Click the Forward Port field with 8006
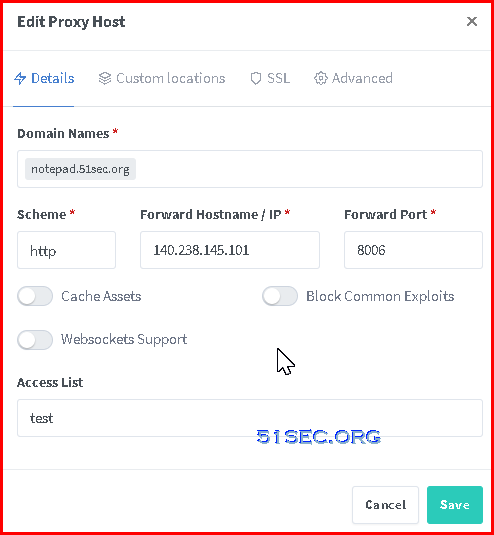The height and width of the screenshot is (535, 494). (413, 250)
